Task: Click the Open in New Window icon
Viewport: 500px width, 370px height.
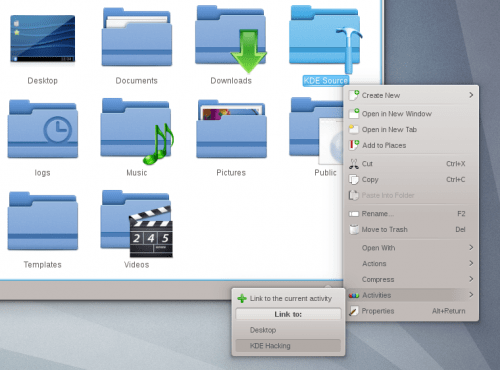Action: 354,114
